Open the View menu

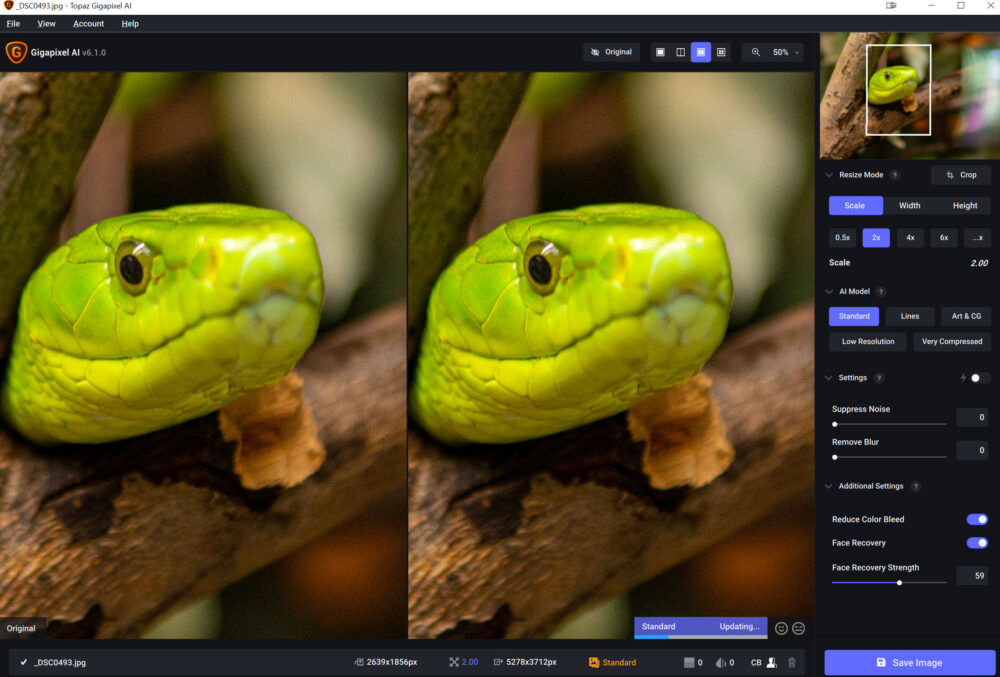47,24
